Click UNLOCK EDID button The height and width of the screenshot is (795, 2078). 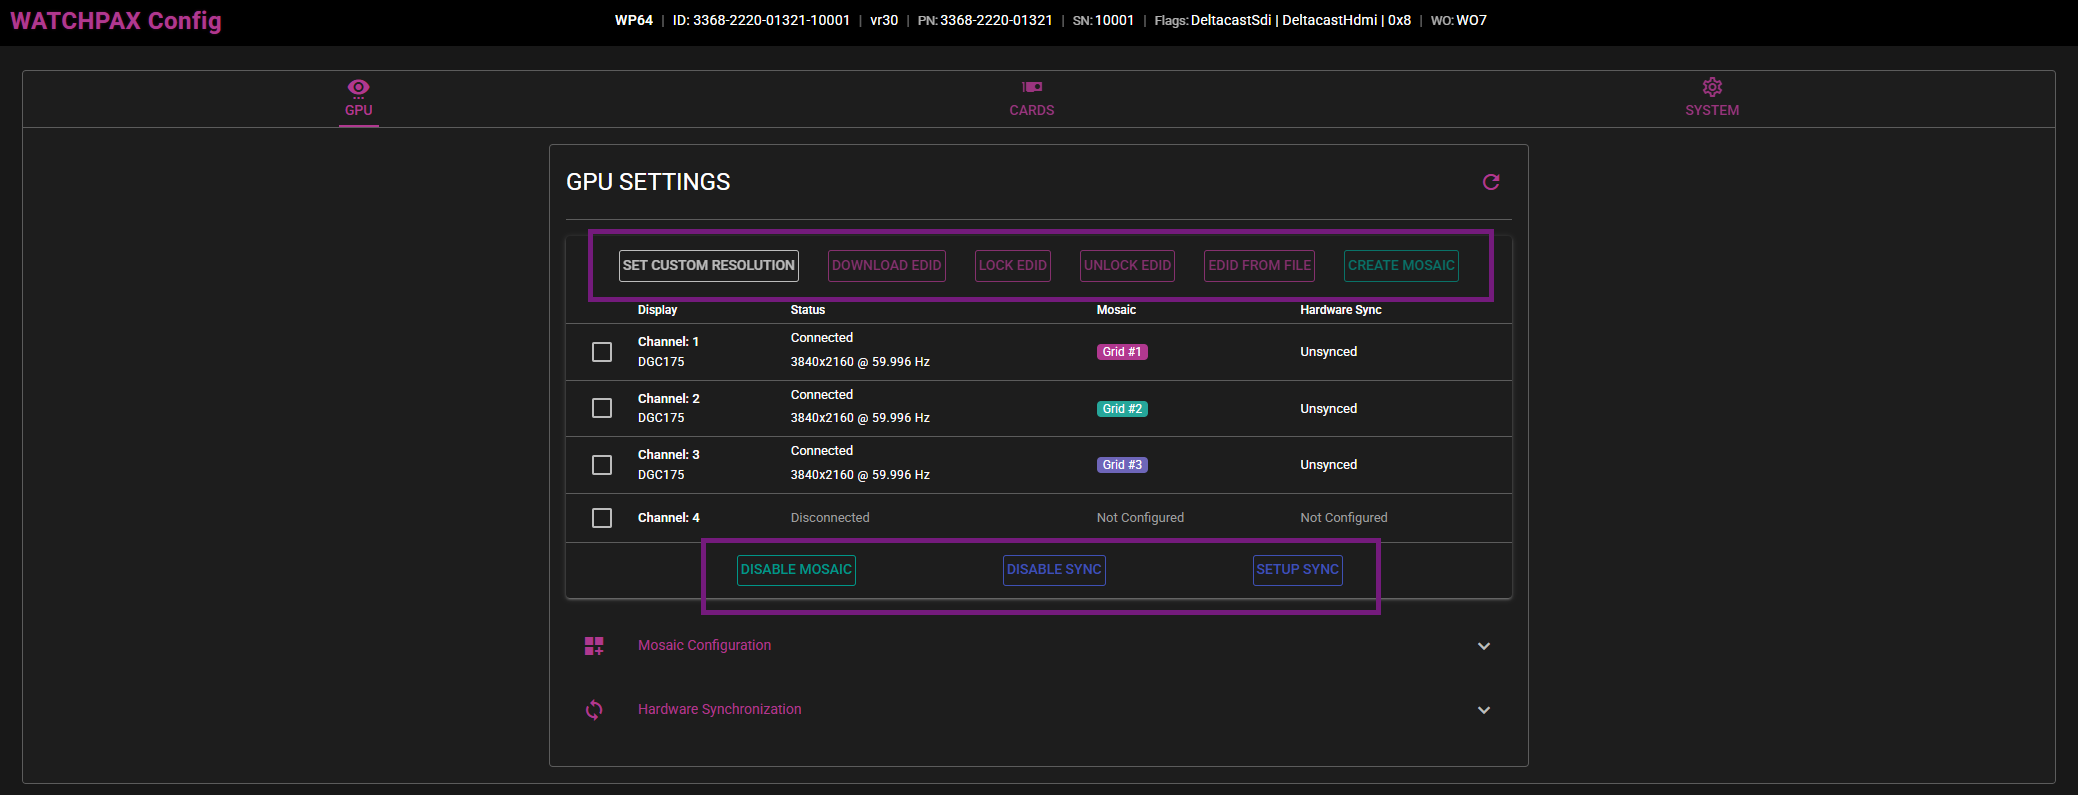(1127, 266)
